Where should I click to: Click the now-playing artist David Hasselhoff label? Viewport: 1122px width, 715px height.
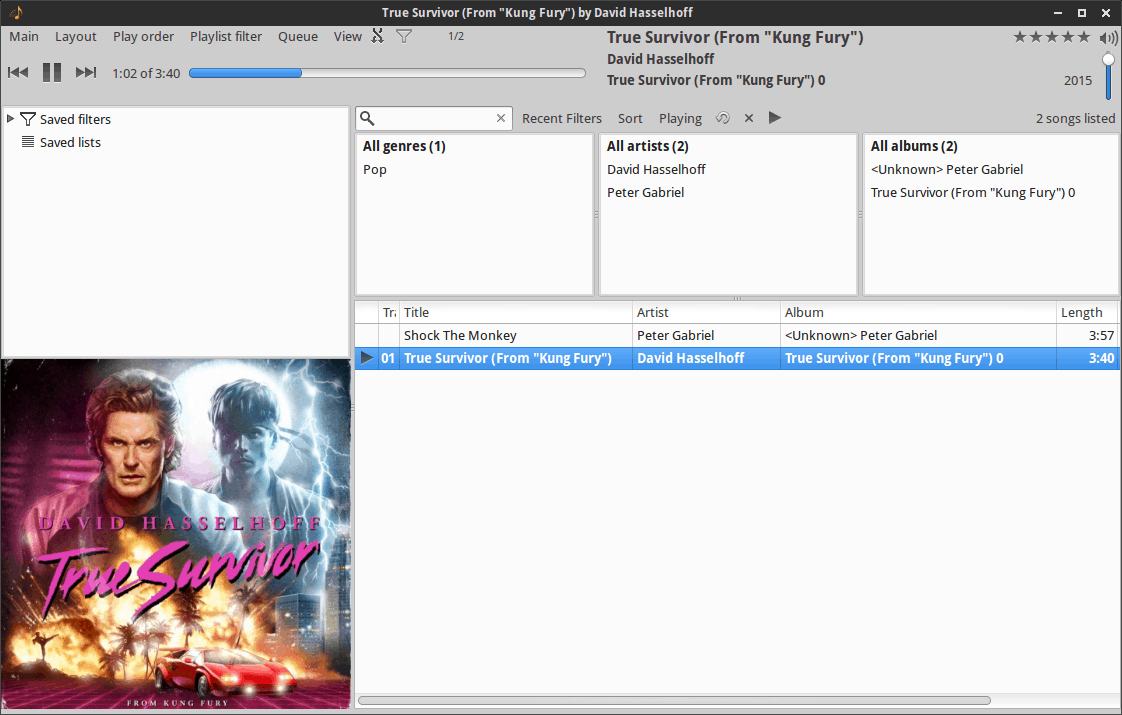tap(660, 59)
